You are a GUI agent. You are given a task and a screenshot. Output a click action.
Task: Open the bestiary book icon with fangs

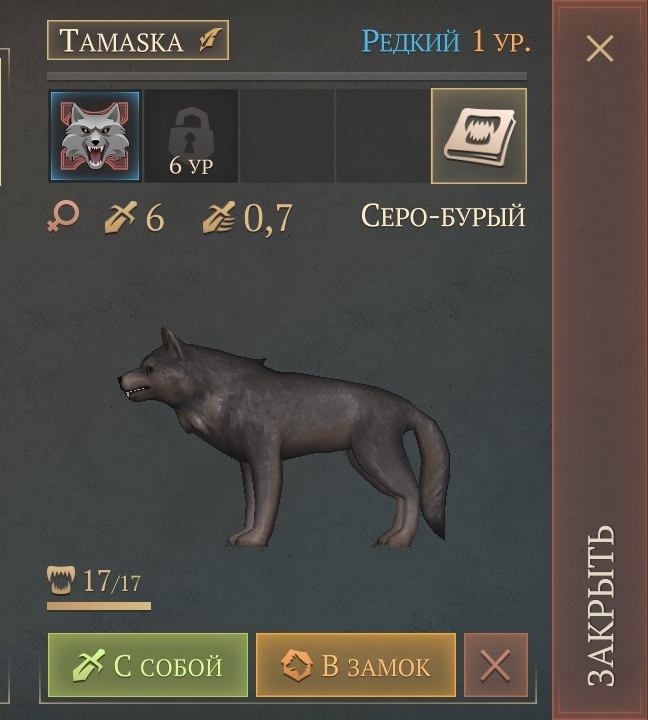(479, 136)
